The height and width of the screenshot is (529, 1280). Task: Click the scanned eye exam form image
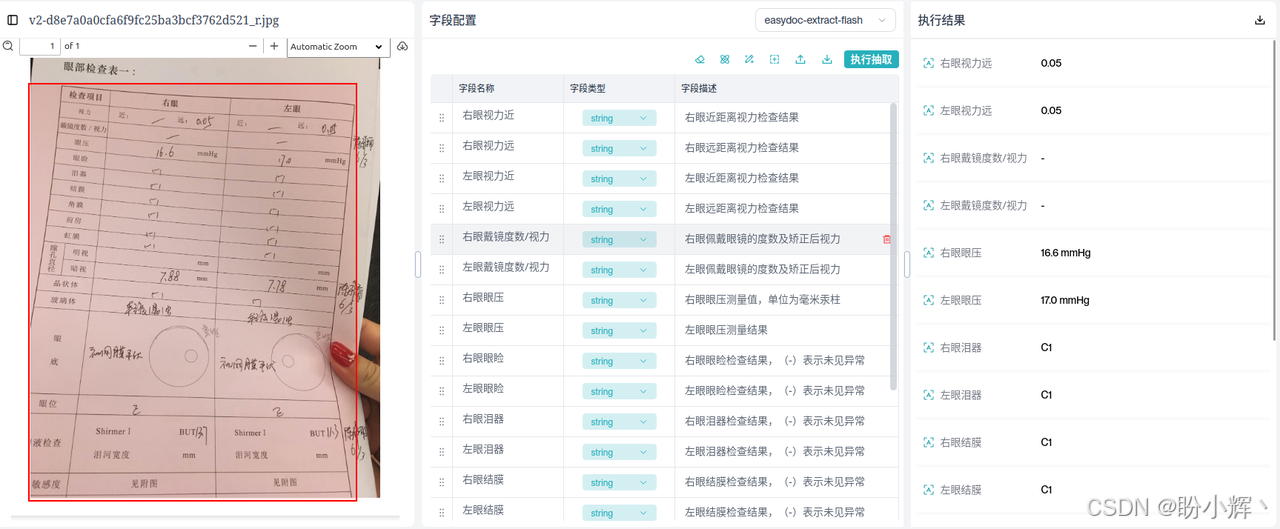coord(205,277)
